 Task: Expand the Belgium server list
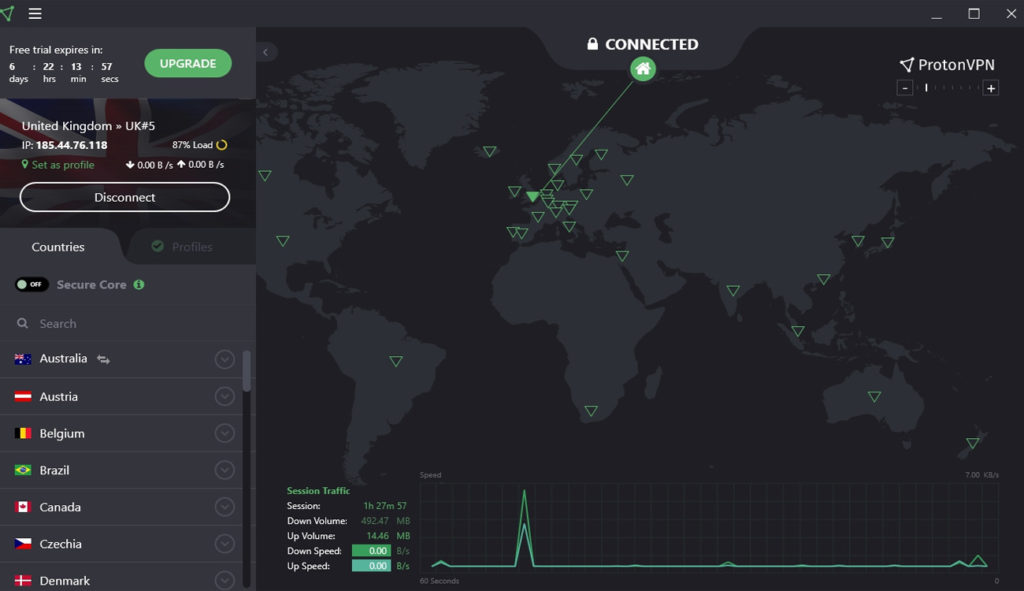pyautogui.click(x=224, y=433)
